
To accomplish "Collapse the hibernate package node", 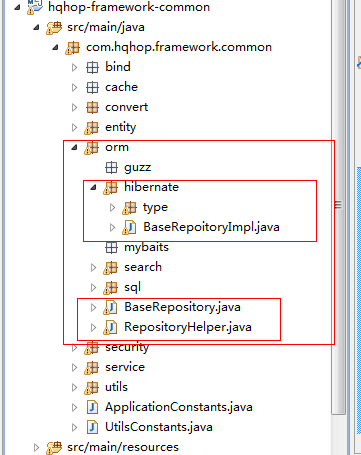I will (x=93, y=187).
